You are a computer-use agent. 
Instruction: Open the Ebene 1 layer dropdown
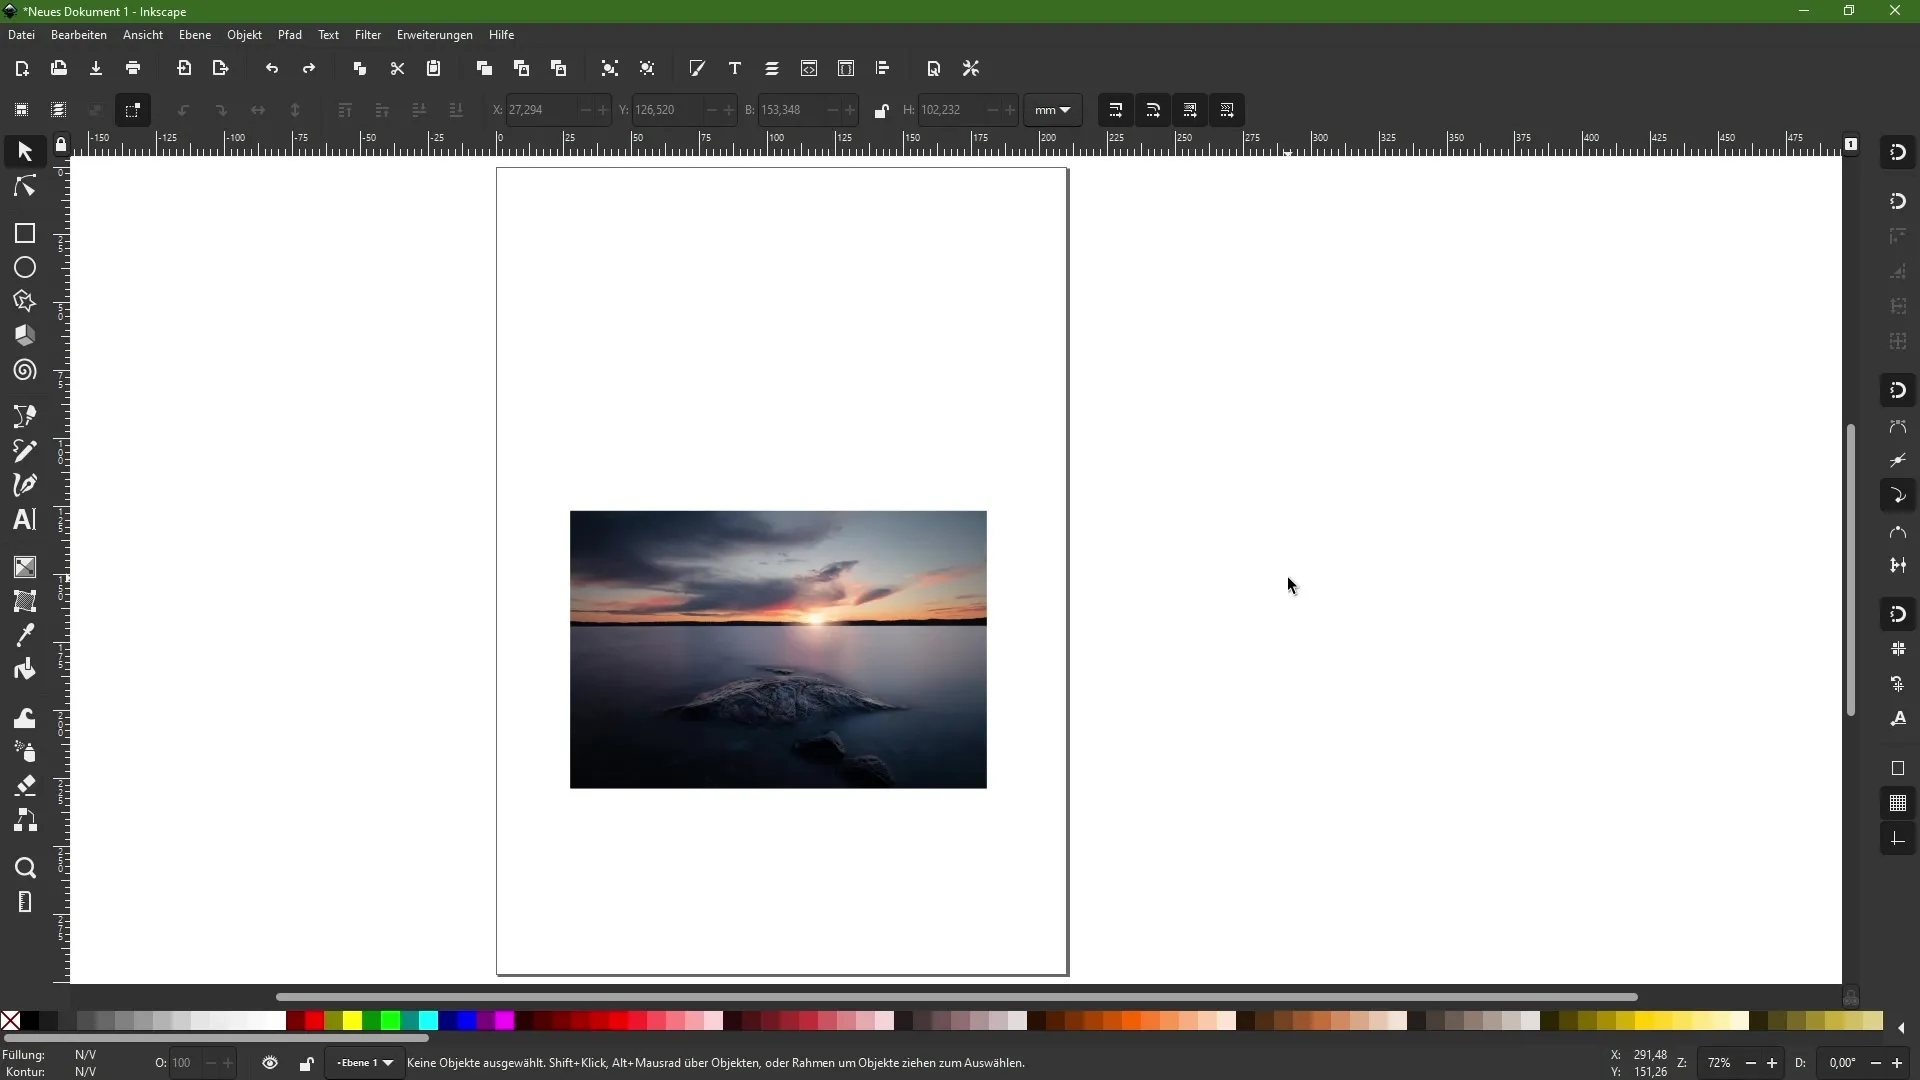click(365, 1063)
